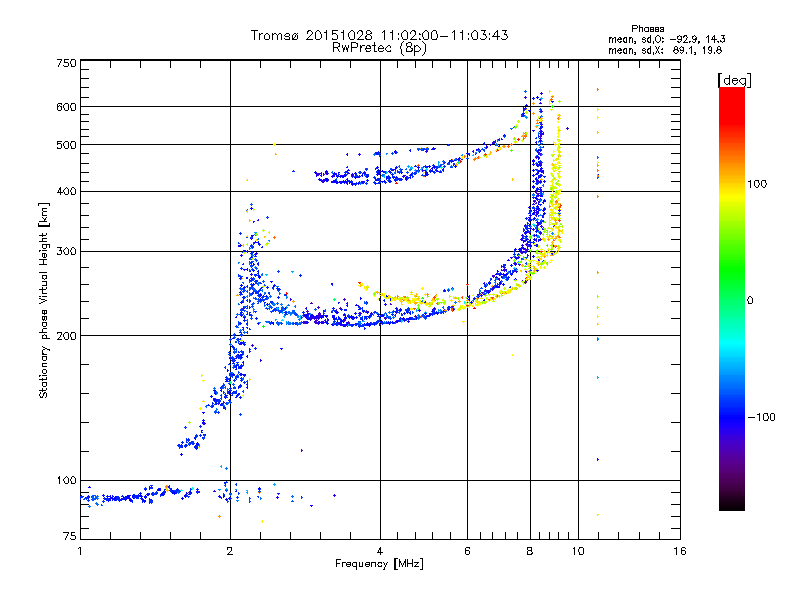Select the "mean, sd,O: -92.9, 14.3" line
Viewport: 800px width, 600px height.
coord(666,39)
